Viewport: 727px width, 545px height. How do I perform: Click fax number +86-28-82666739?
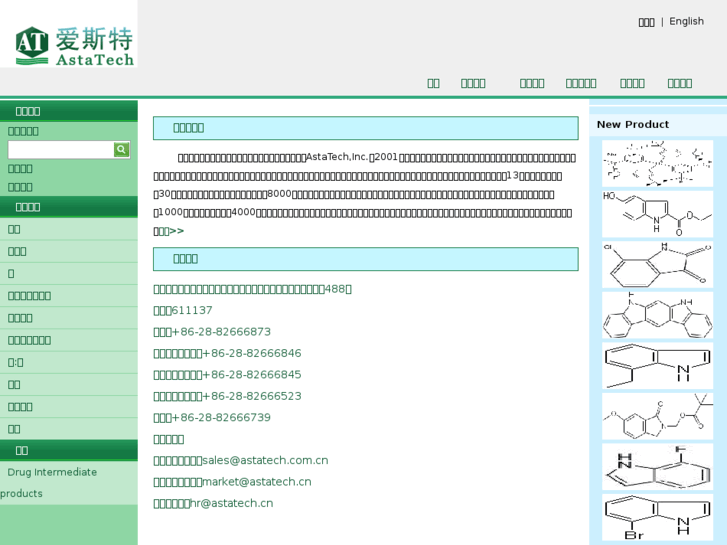coord(221,417)
